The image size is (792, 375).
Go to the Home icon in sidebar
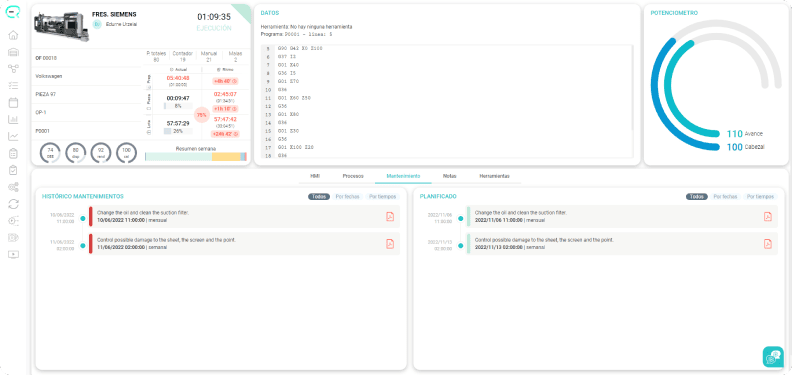click(13, 35)
